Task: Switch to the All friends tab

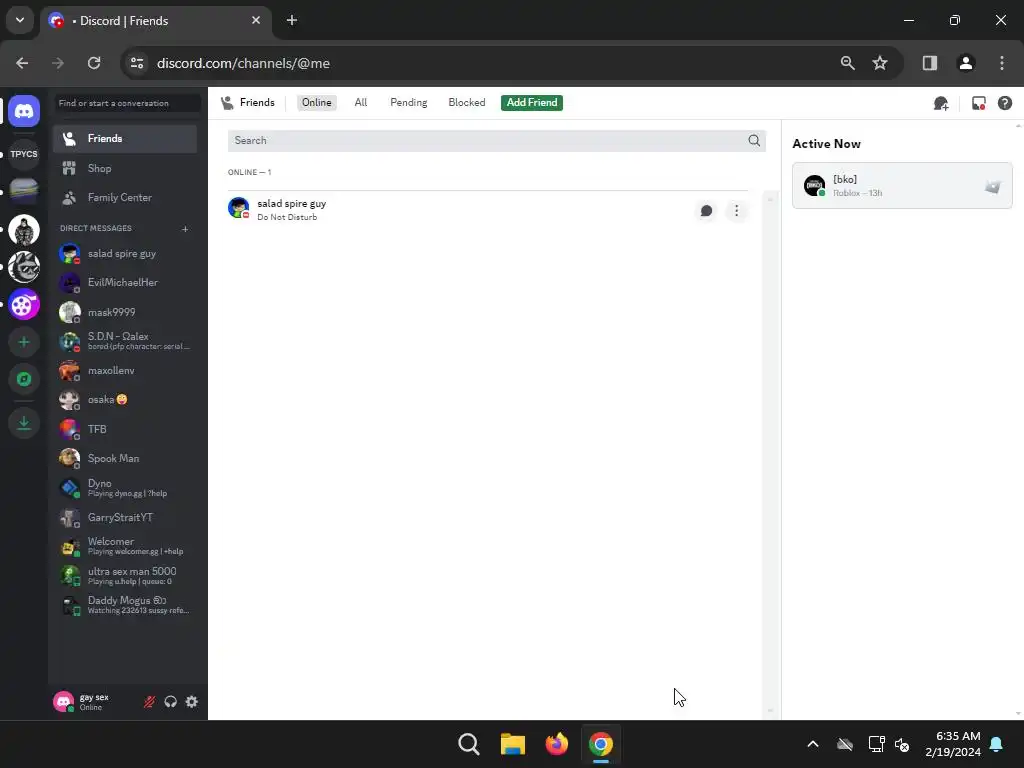Action: pyautogui.click(x=360, y=103)
